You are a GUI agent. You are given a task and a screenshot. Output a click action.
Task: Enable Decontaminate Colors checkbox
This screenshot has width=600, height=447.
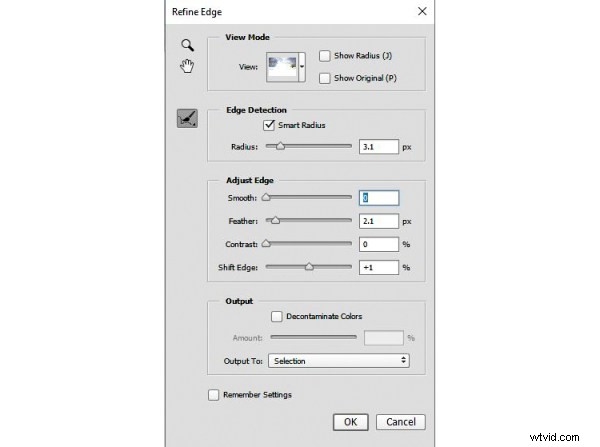pyautogui.click(x=277, y=316)
